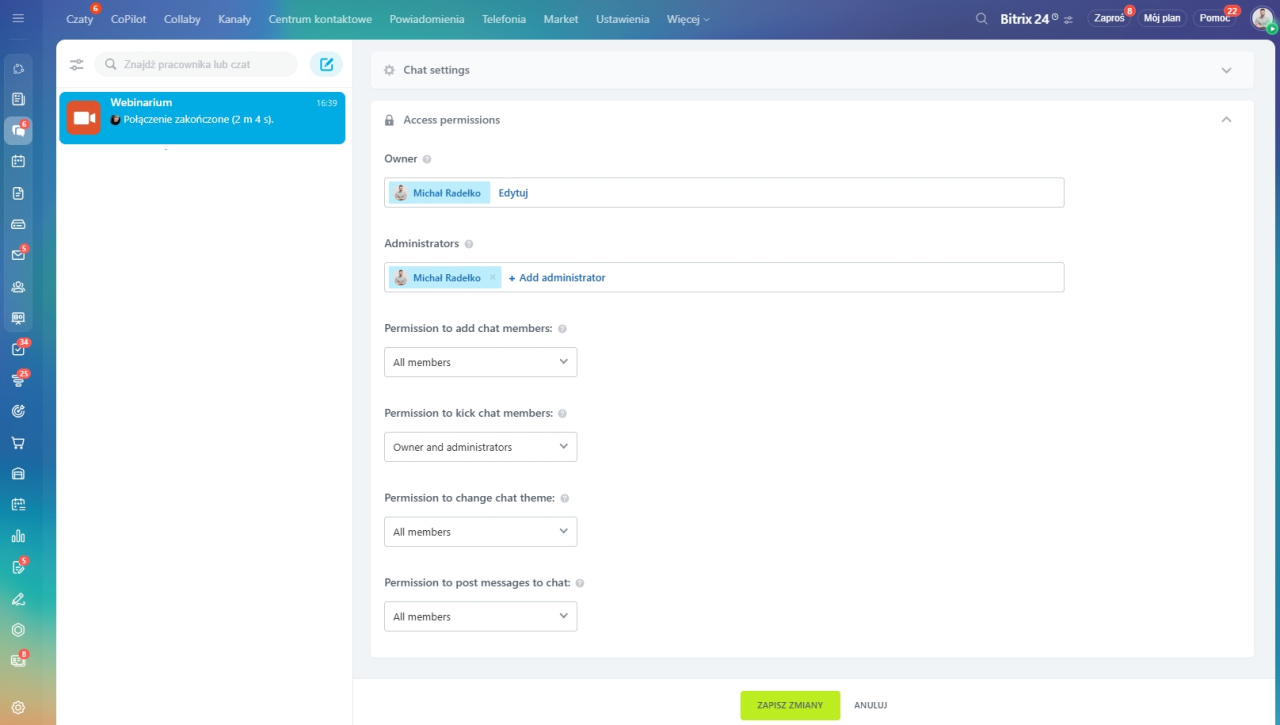Click help icon for post messages permission
1280x725 pixels.
(x=580, y=583)
